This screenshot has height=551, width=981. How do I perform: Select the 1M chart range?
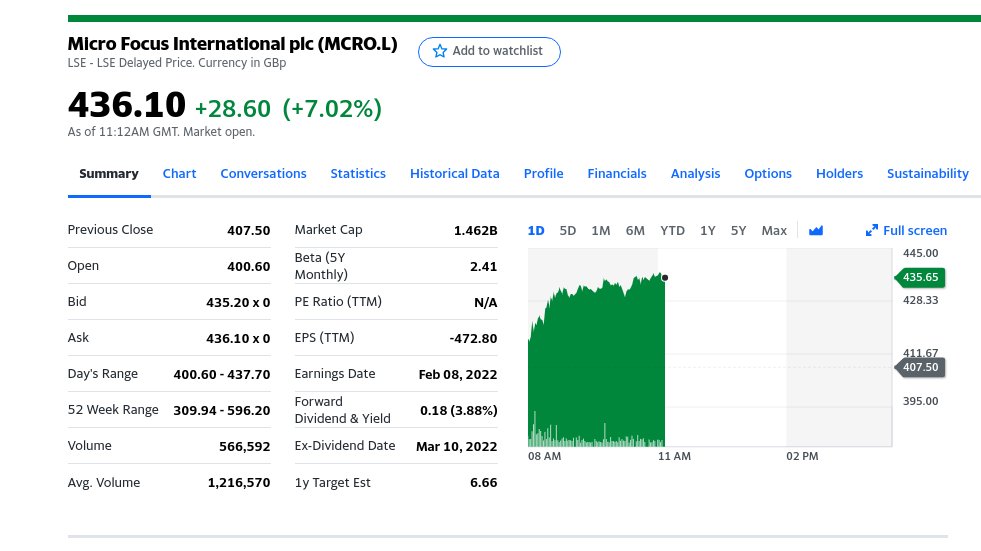tap(601, 231)
